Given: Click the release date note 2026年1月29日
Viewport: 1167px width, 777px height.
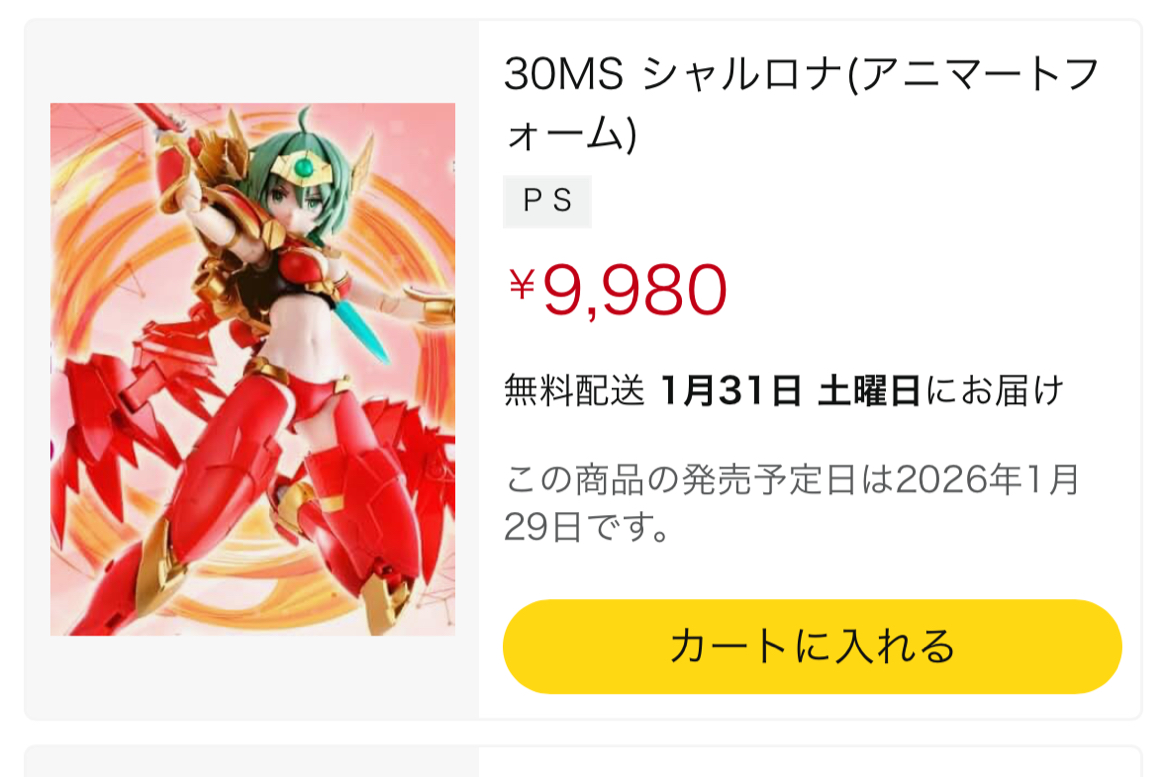Looking at the screenshot, I should [792, 502].
